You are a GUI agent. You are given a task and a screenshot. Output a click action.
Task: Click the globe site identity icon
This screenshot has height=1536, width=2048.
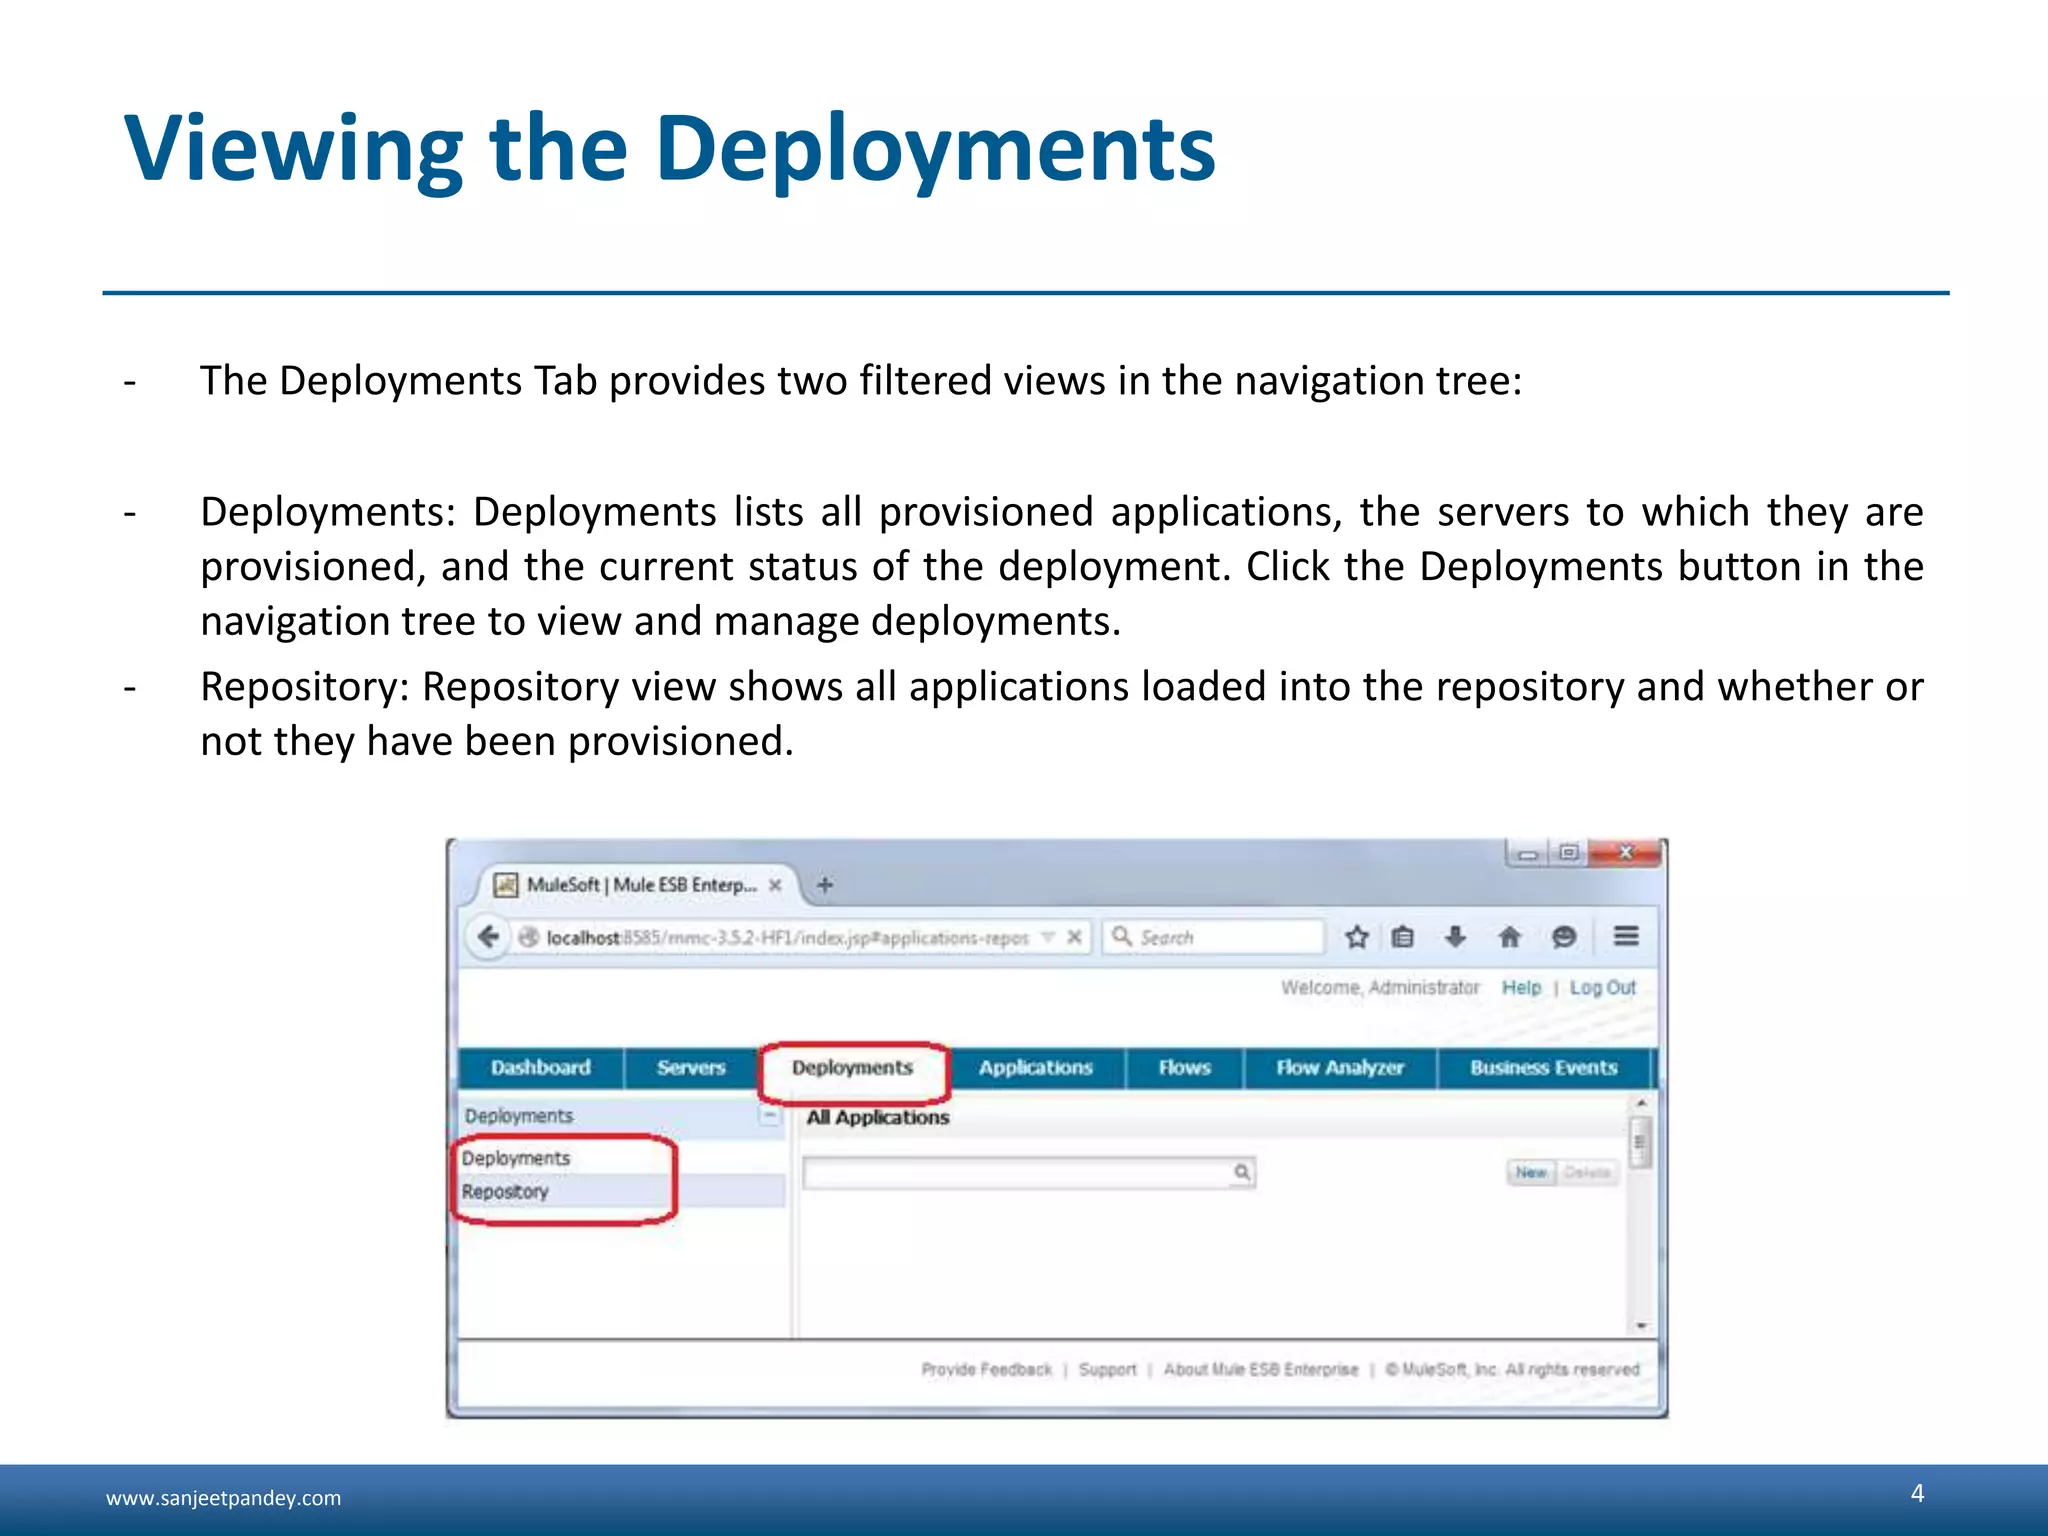[x=529, y=937]
